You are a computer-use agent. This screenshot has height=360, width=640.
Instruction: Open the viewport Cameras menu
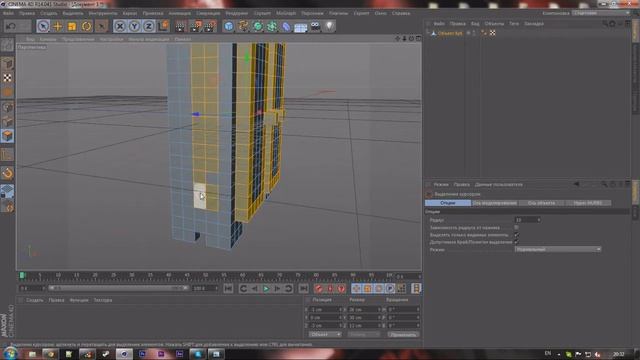click(48, 40)
